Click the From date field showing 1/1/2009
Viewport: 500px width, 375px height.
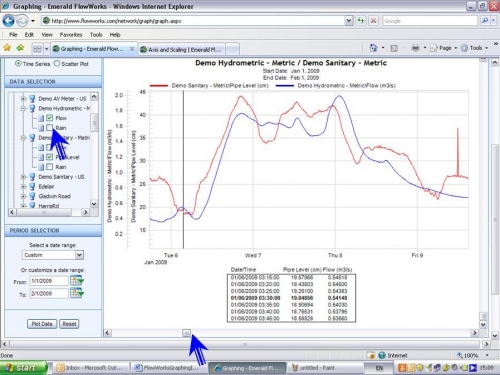tap(49, 281)
